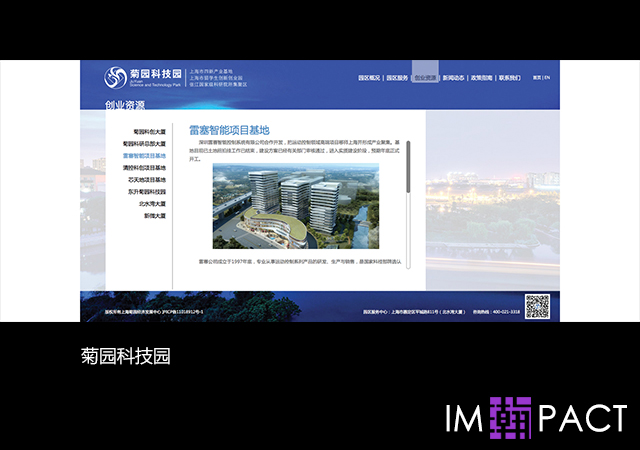640x450 pixels.
Task: Select 菊园科研总部大厦 in the sidebar
Action: (144, 144)
